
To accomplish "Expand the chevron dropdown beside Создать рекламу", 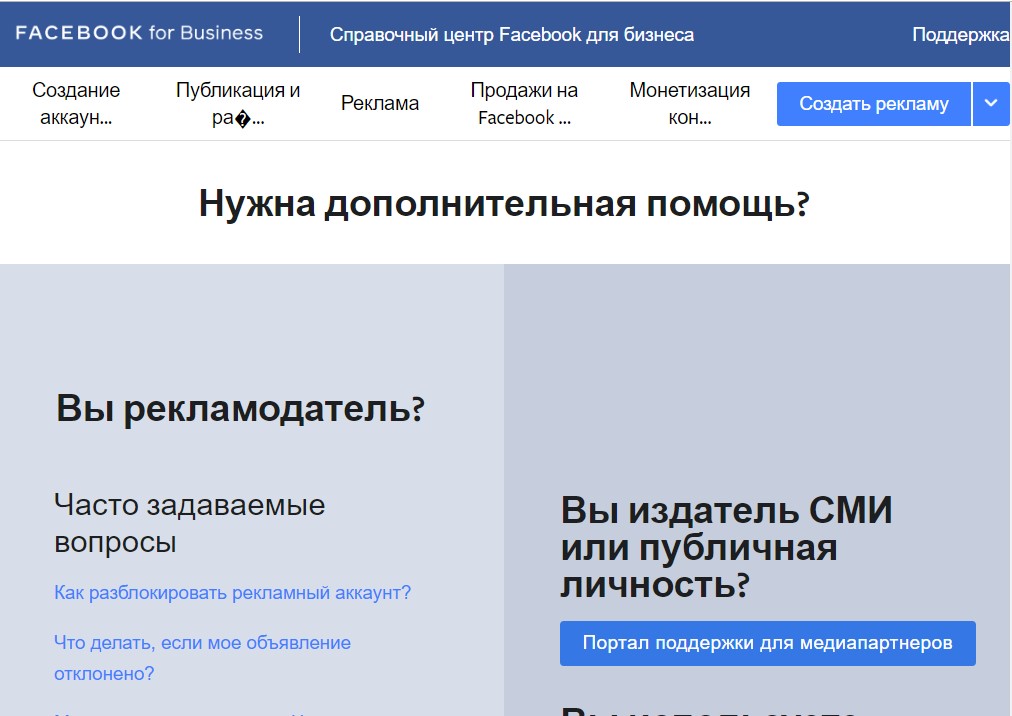I will tap(991, 104).
